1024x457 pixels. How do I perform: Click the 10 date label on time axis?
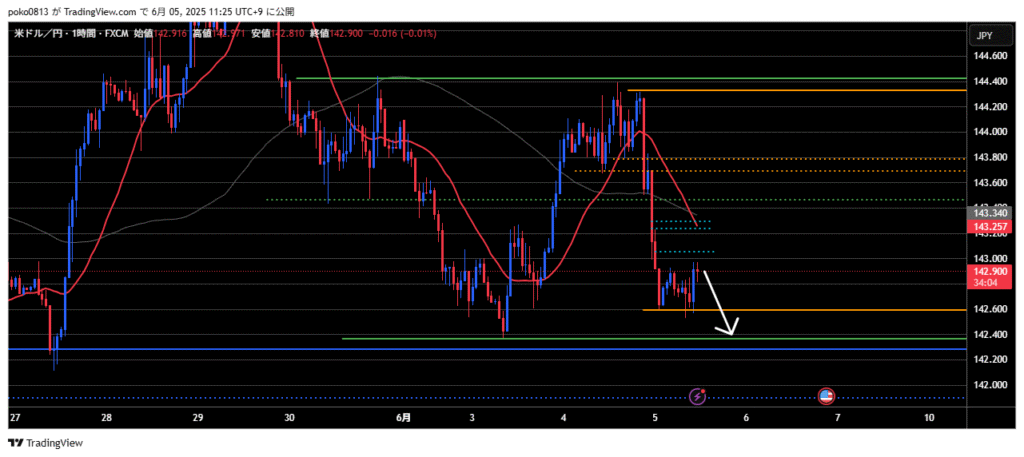pos(930,417)
